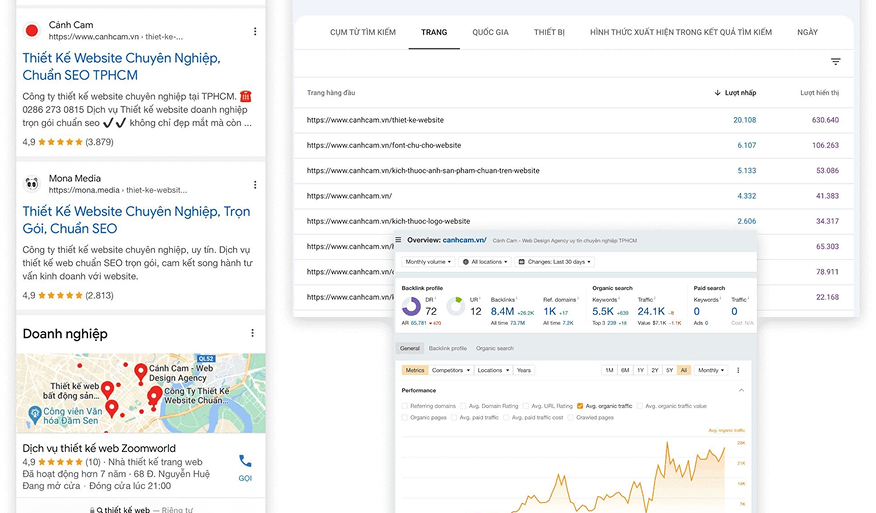Enable the Crawled pages checkbox
Viewport: 876px width, 513px height.
pos(570,417)
